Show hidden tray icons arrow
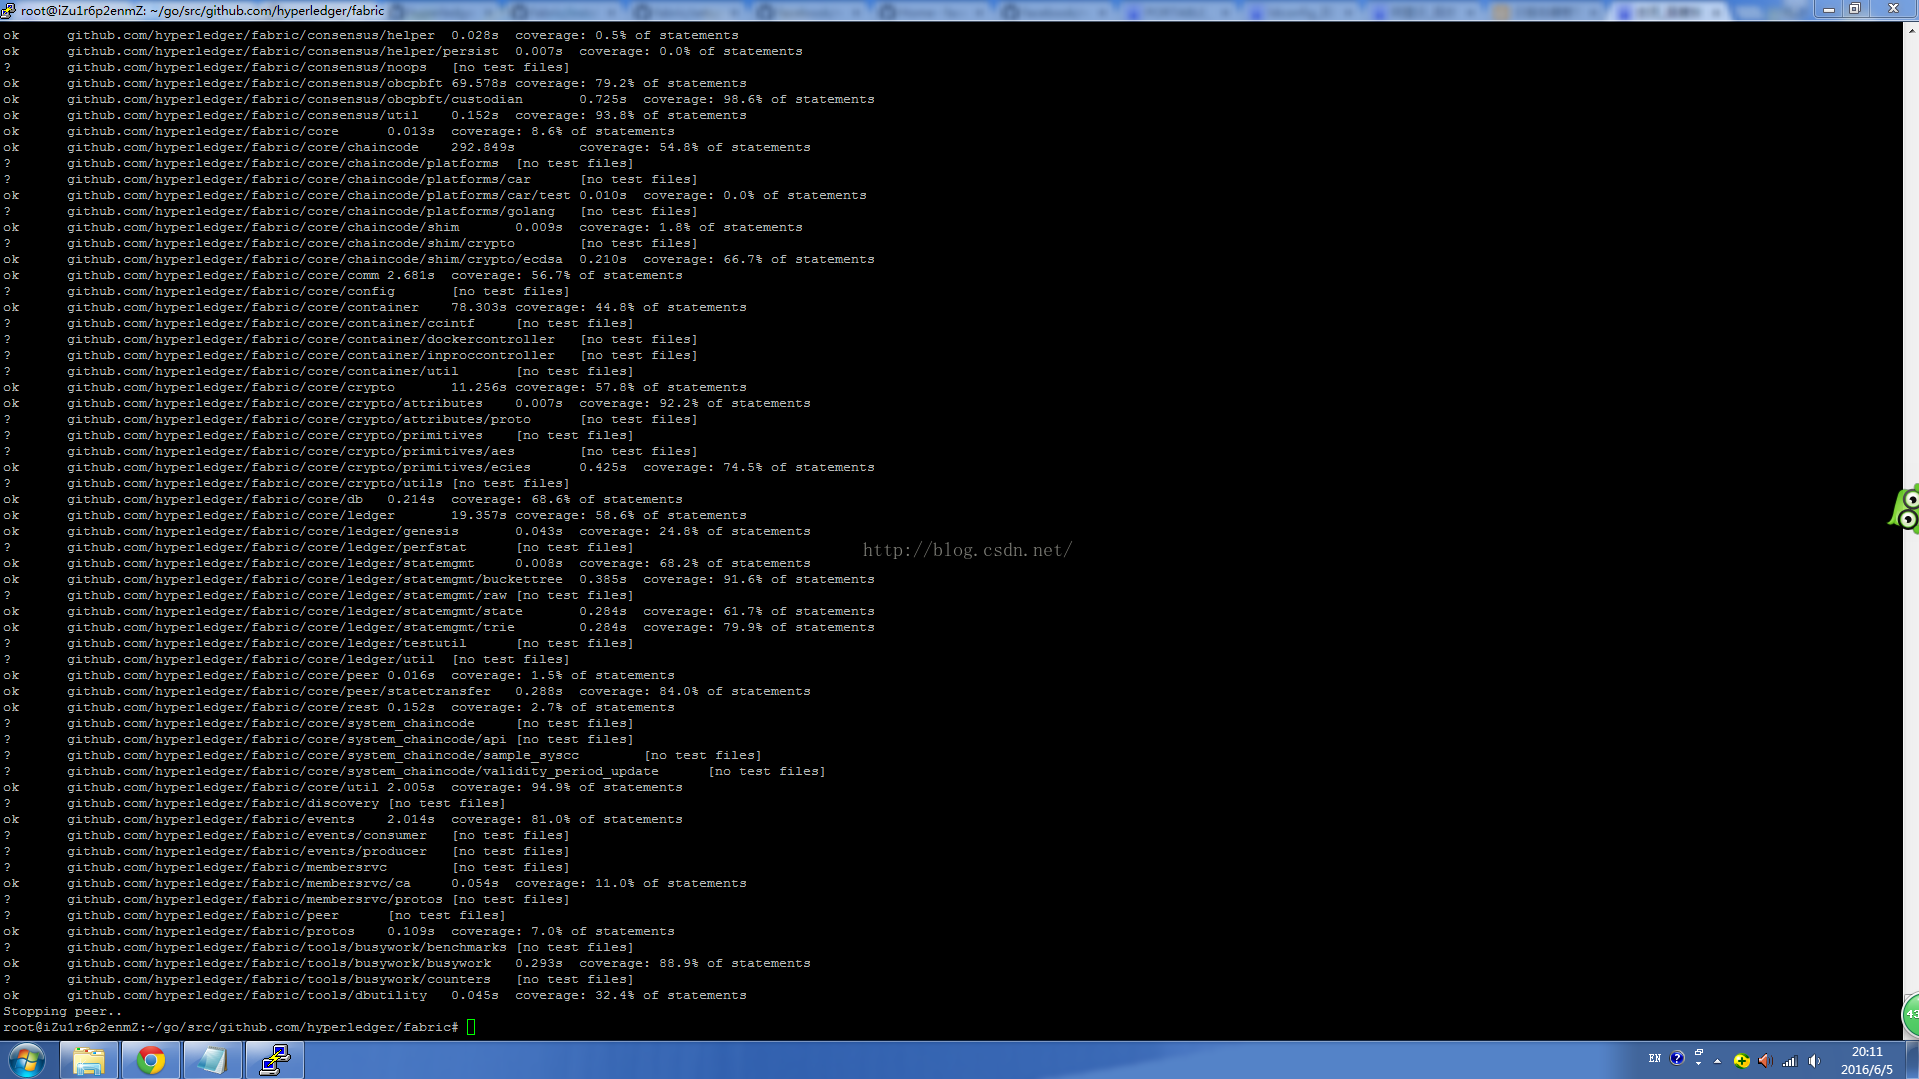 click(1718, 1061)
